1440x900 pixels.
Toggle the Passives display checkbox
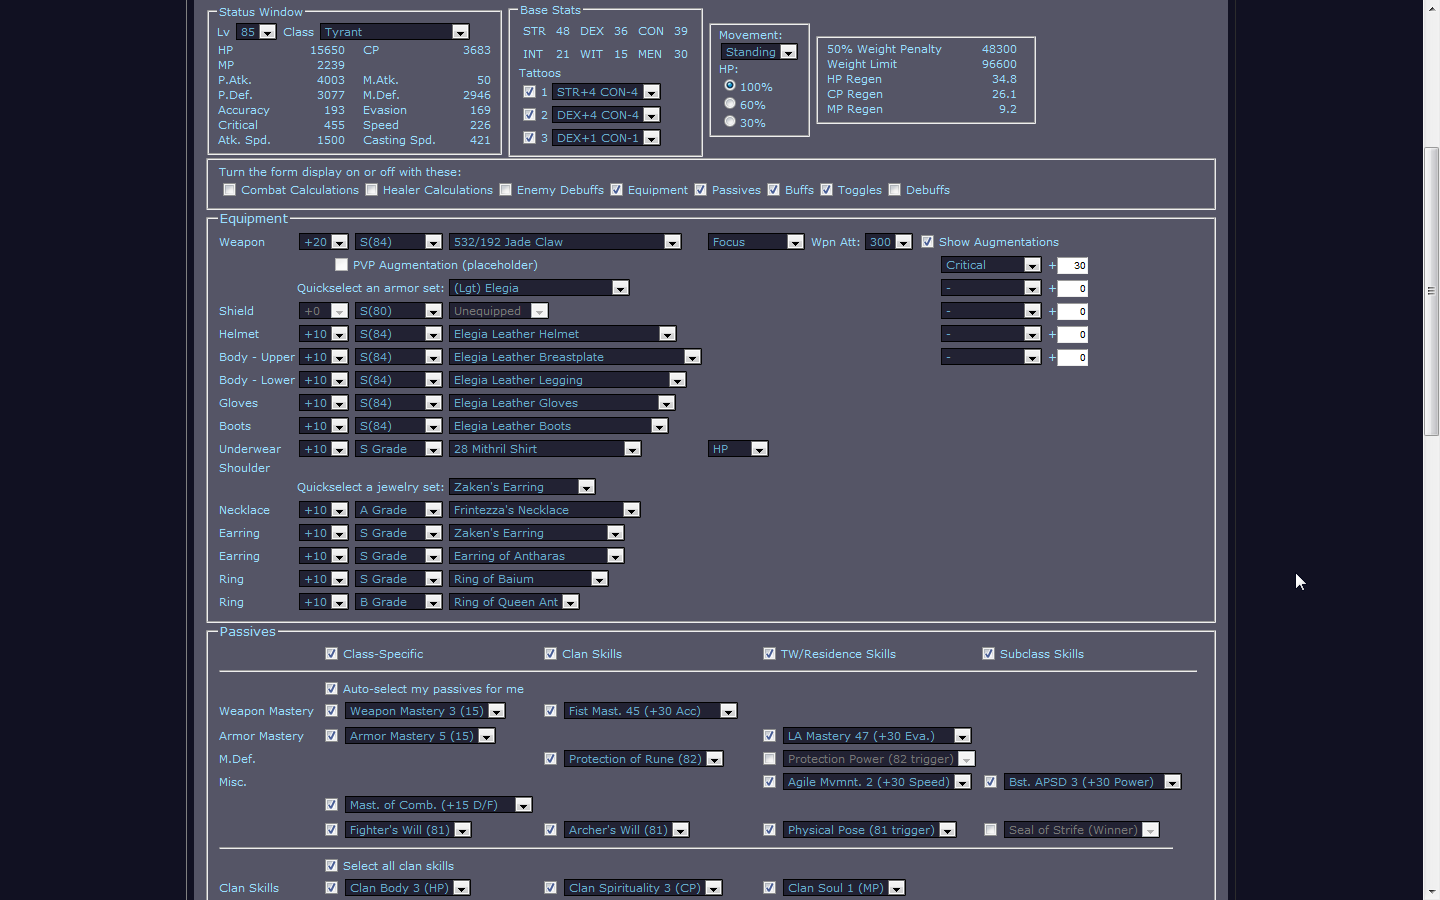[x=701, y=190]
